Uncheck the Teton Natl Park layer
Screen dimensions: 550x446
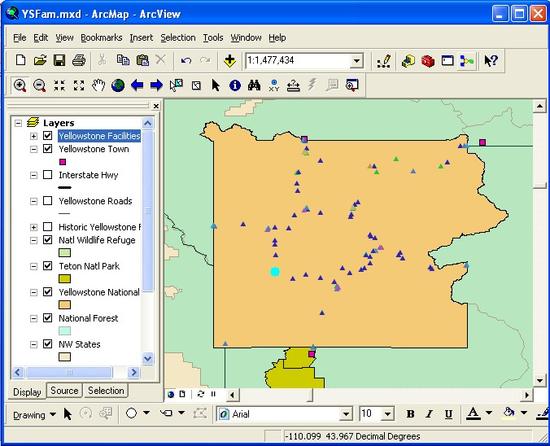(48, 266)
